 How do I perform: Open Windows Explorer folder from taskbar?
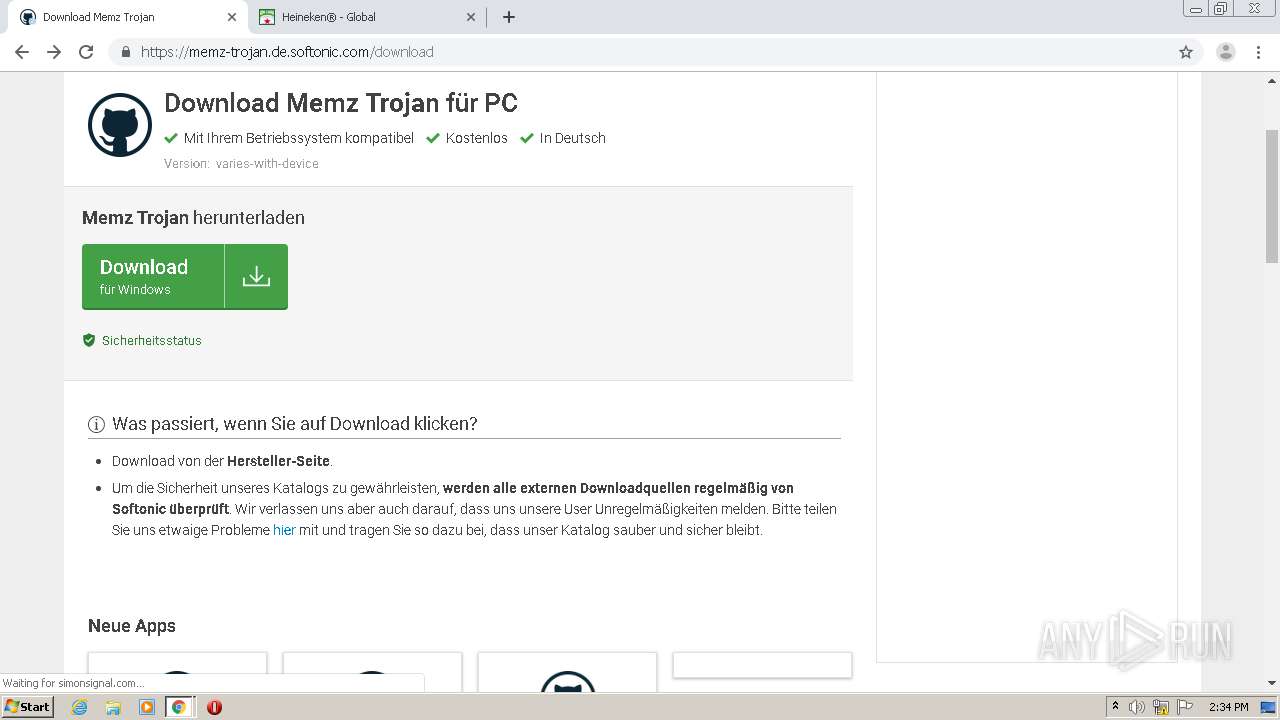[x=113, y=707]
